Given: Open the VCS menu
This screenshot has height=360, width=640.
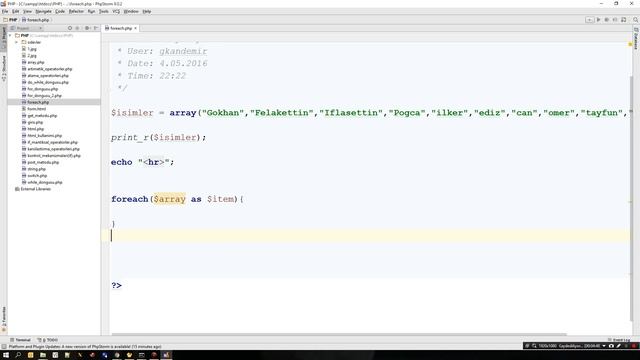Looking at the screenshot, I should [x=116, y=11].
